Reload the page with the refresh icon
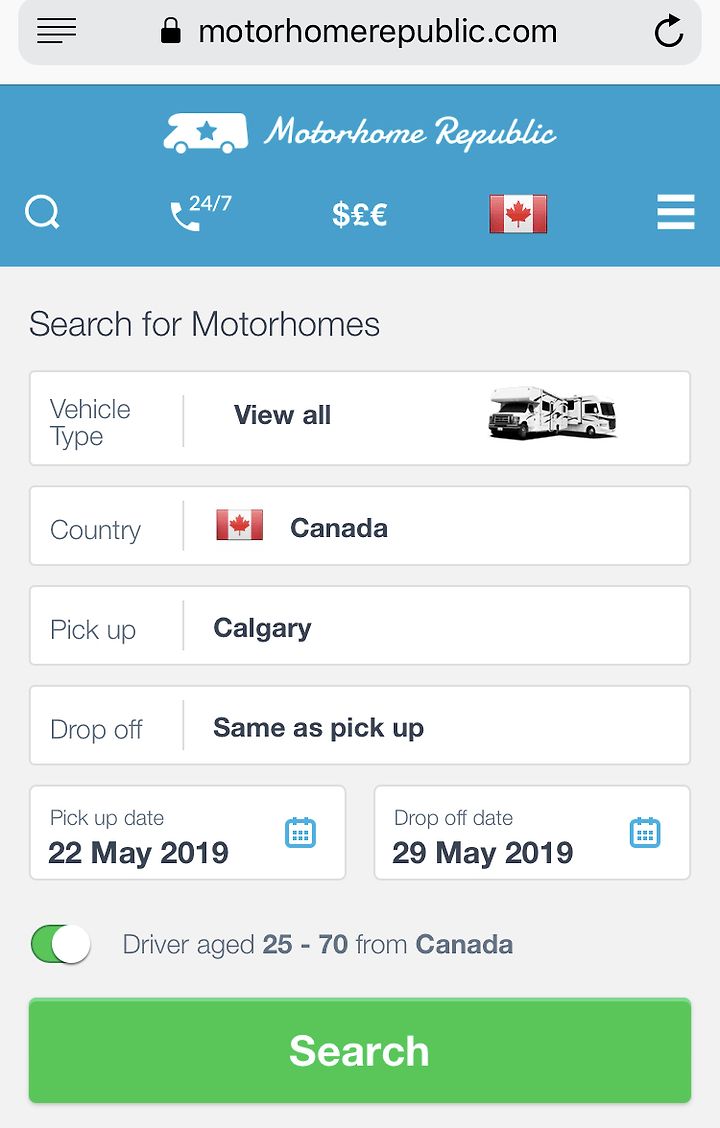This screenshot has height=1128, width=720. [x=668, y=31]
